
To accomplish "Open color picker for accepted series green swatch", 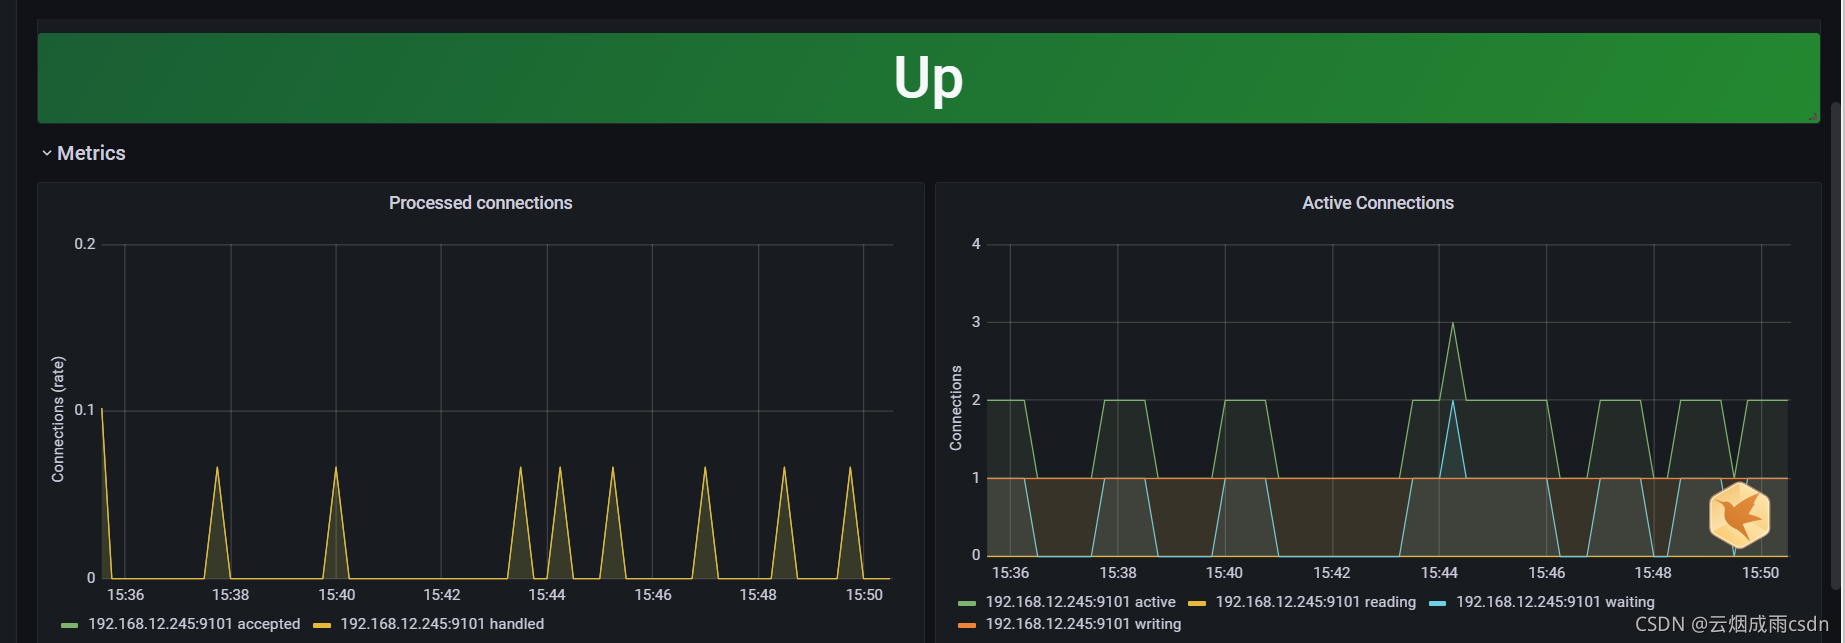I will point(69,625).
